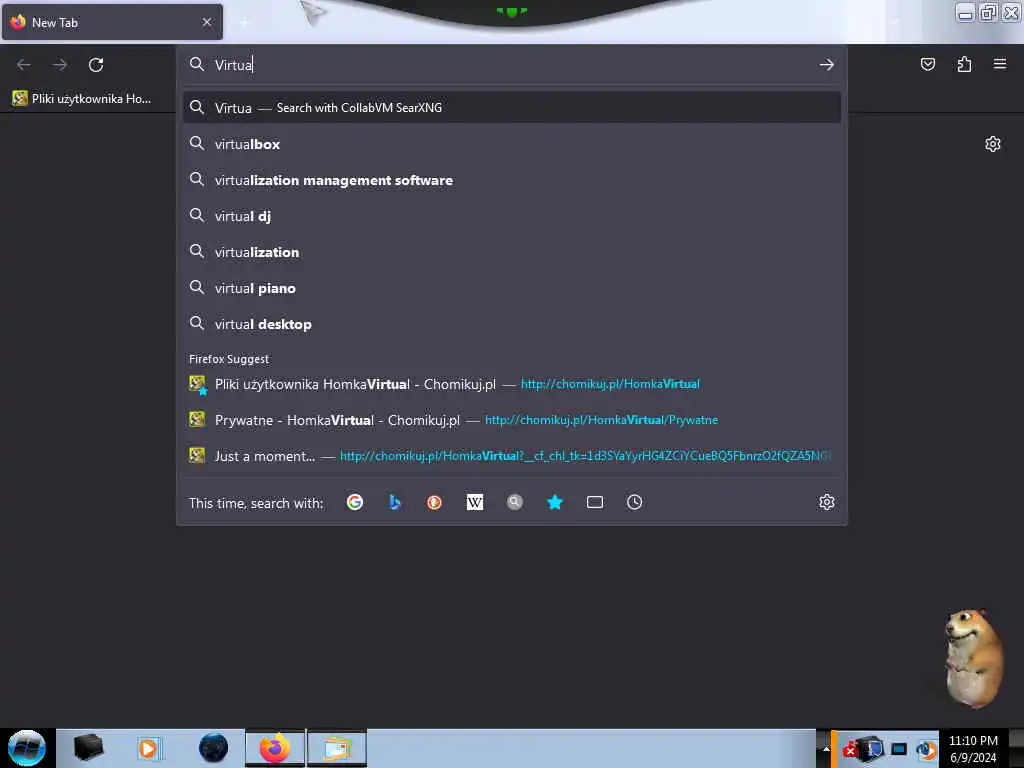
Task: Close the New Tab tab
Action: pyautogui.click(x=207, y=22)
